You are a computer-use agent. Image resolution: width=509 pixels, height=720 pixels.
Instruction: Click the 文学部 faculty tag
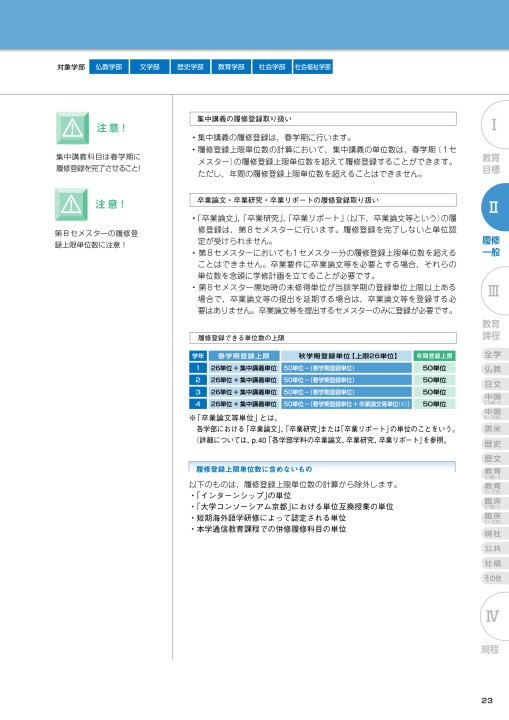[150, 67]
